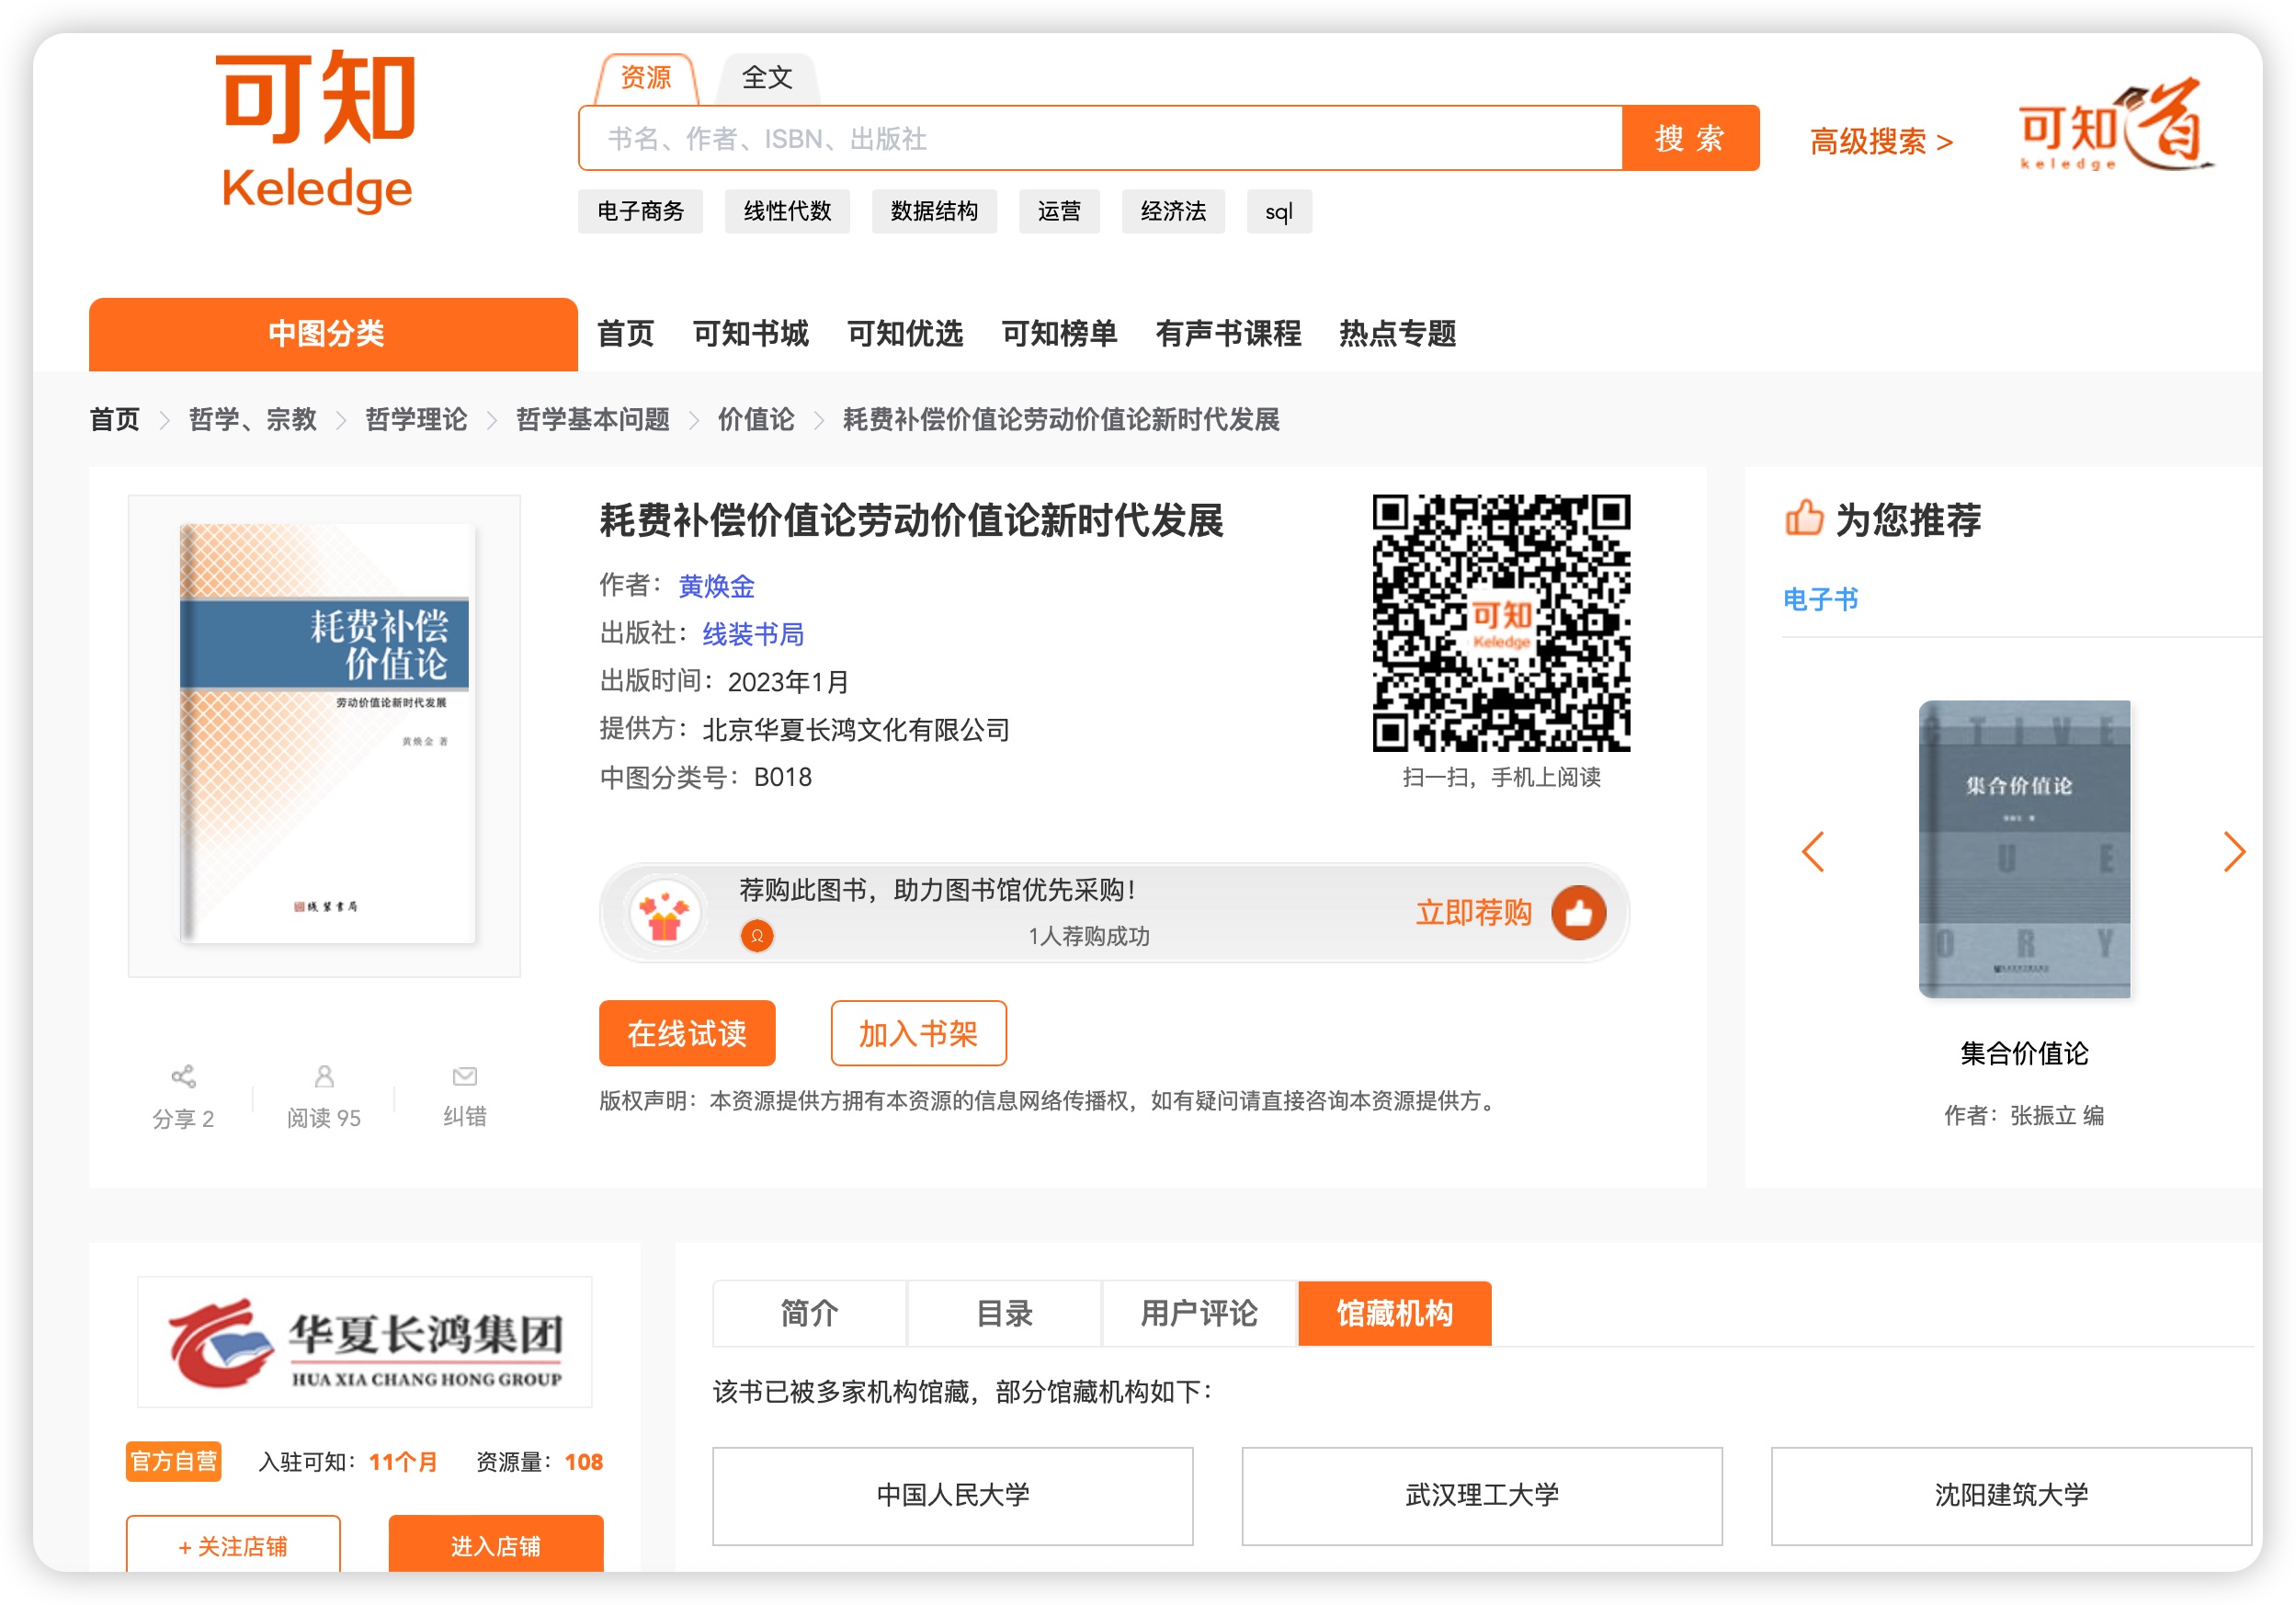2296x1605 pixels.
Task: Click the small orange user avatar icon
Action: 757,936
